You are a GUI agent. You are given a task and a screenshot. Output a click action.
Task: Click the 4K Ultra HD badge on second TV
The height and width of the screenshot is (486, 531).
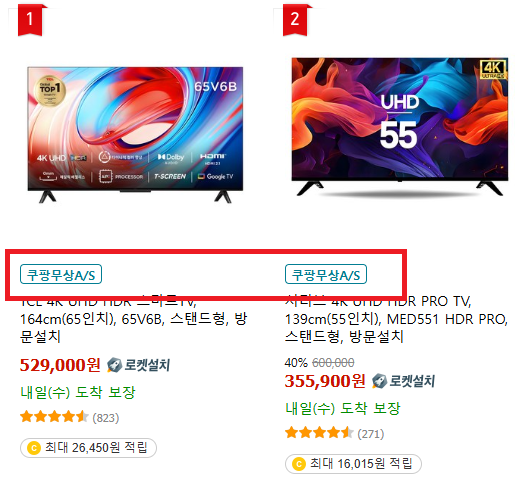click(493, 69)
